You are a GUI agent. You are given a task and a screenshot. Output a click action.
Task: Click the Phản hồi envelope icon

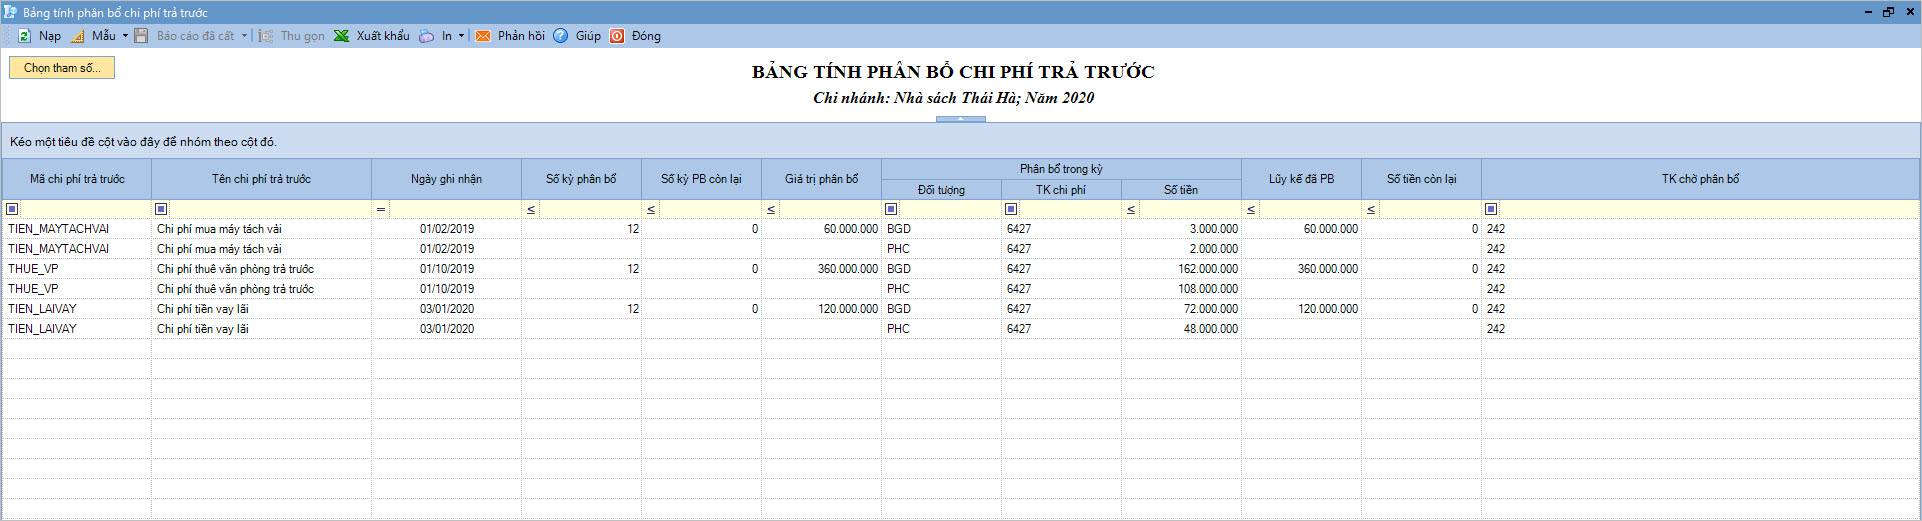(483, 36)
